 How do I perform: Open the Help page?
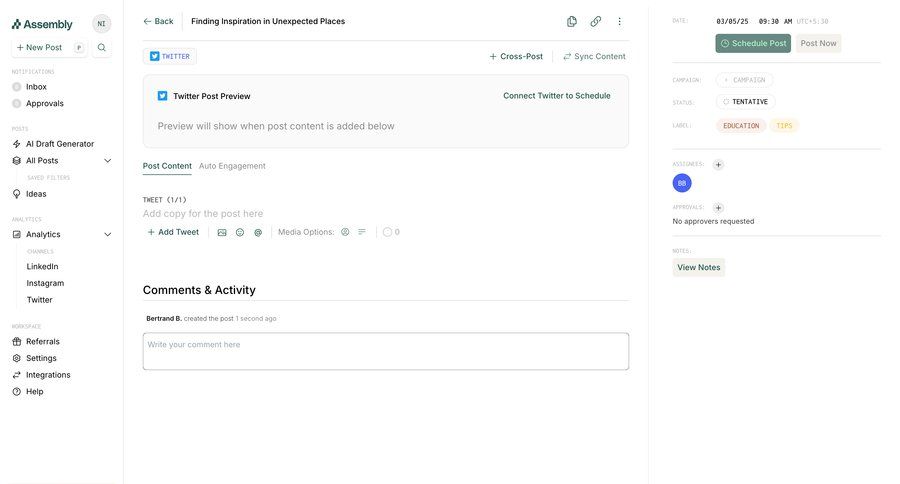coord(34,392)
